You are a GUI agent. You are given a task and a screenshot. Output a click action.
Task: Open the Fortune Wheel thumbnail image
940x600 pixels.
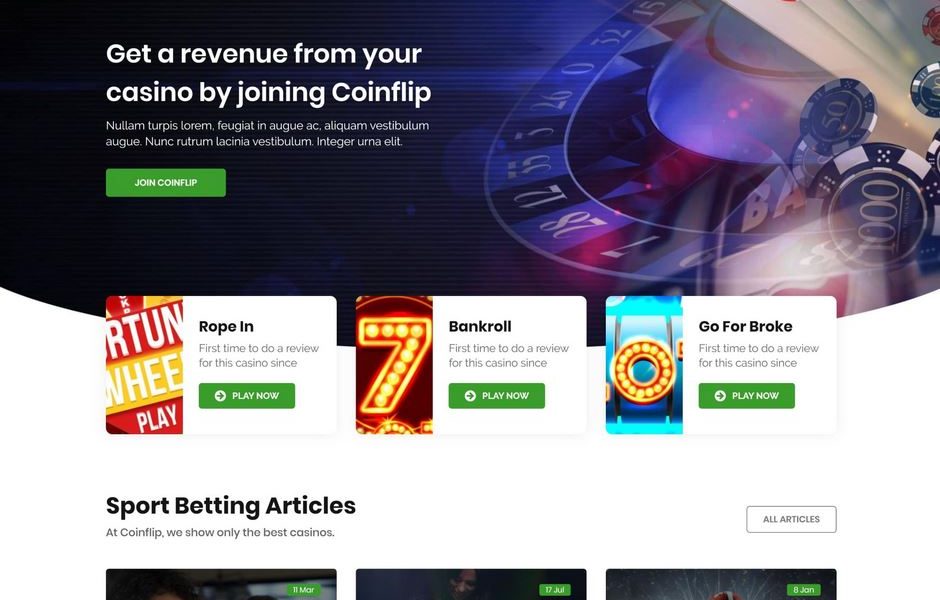(x=144, y=365)
